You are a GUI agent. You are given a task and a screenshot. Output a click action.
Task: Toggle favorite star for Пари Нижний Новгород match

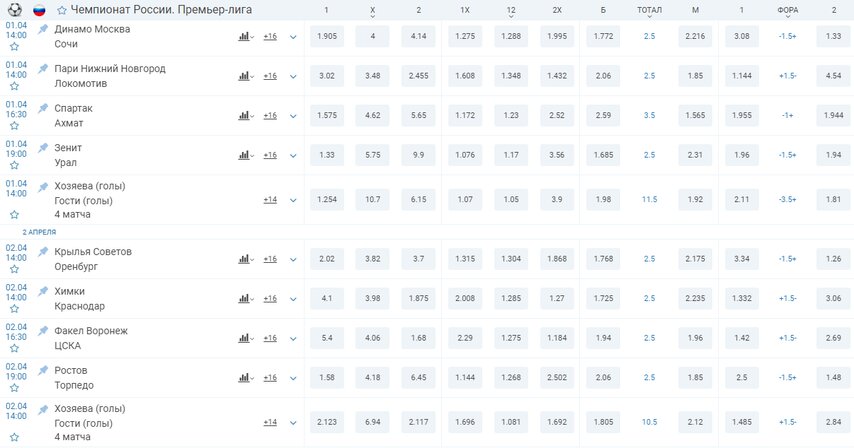(x=15, y=86)
